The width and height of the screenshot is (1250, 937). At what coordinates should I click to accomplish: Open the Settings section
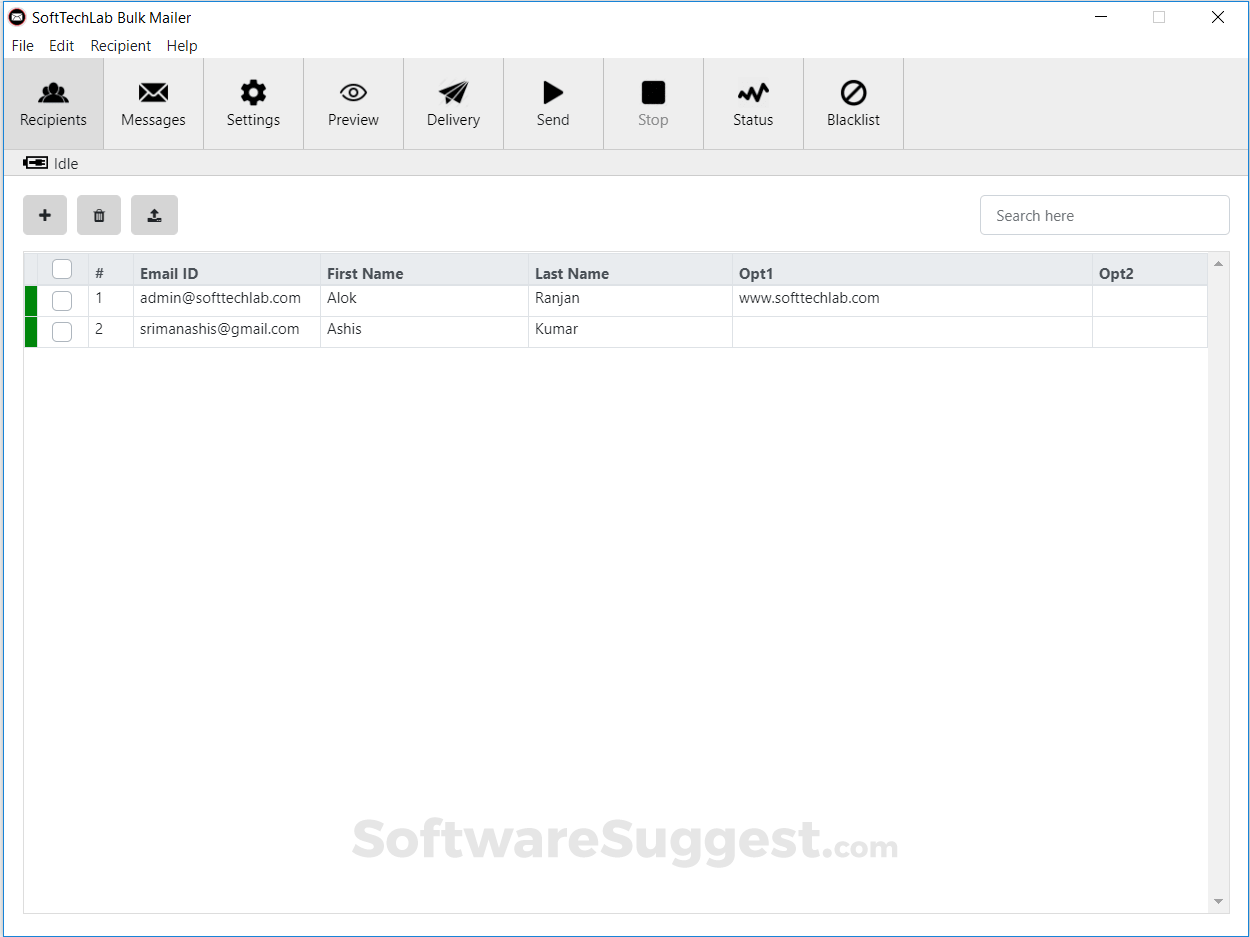pyautogui.click(x=252, y=103)
